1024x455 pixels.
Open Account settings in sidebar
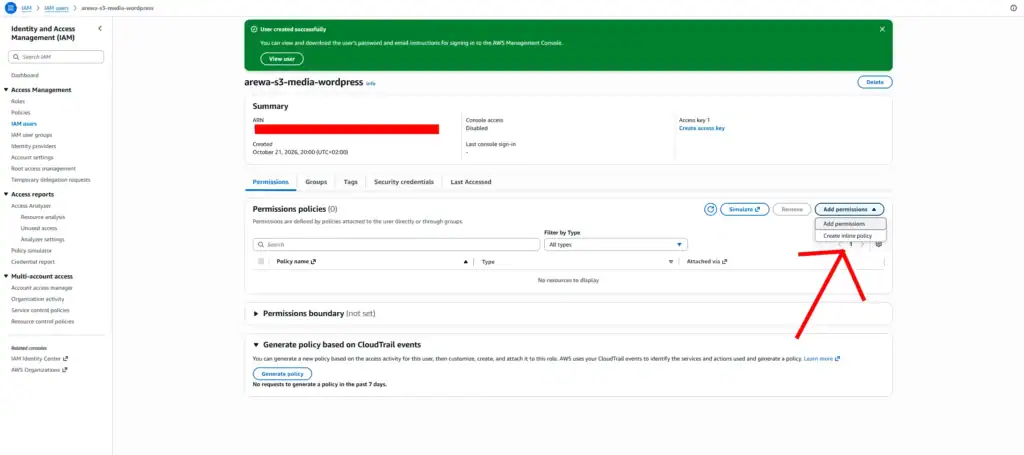(x=32, y=157)
